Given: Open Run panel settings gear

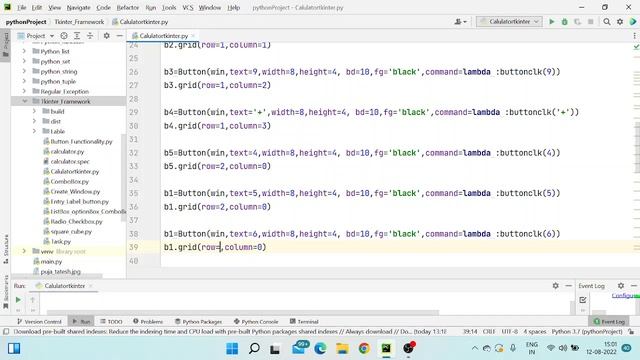Looking at the screenshot, I should tap(556, 286).
